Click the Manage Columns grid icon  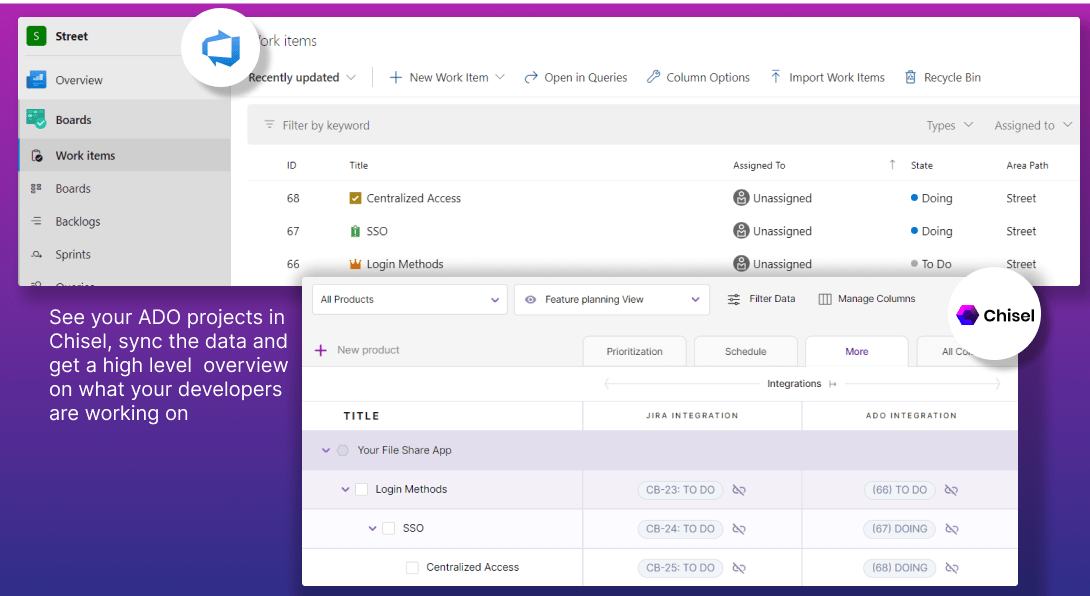tap(824, 299)
